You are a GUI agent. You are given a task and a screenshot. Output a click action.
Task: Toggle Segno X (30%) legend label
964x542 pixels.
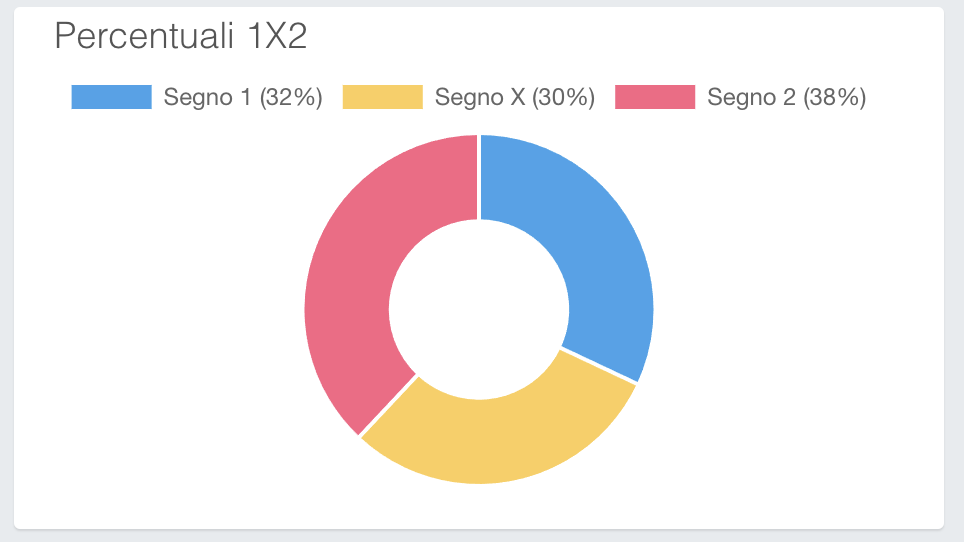coord(515,97)
